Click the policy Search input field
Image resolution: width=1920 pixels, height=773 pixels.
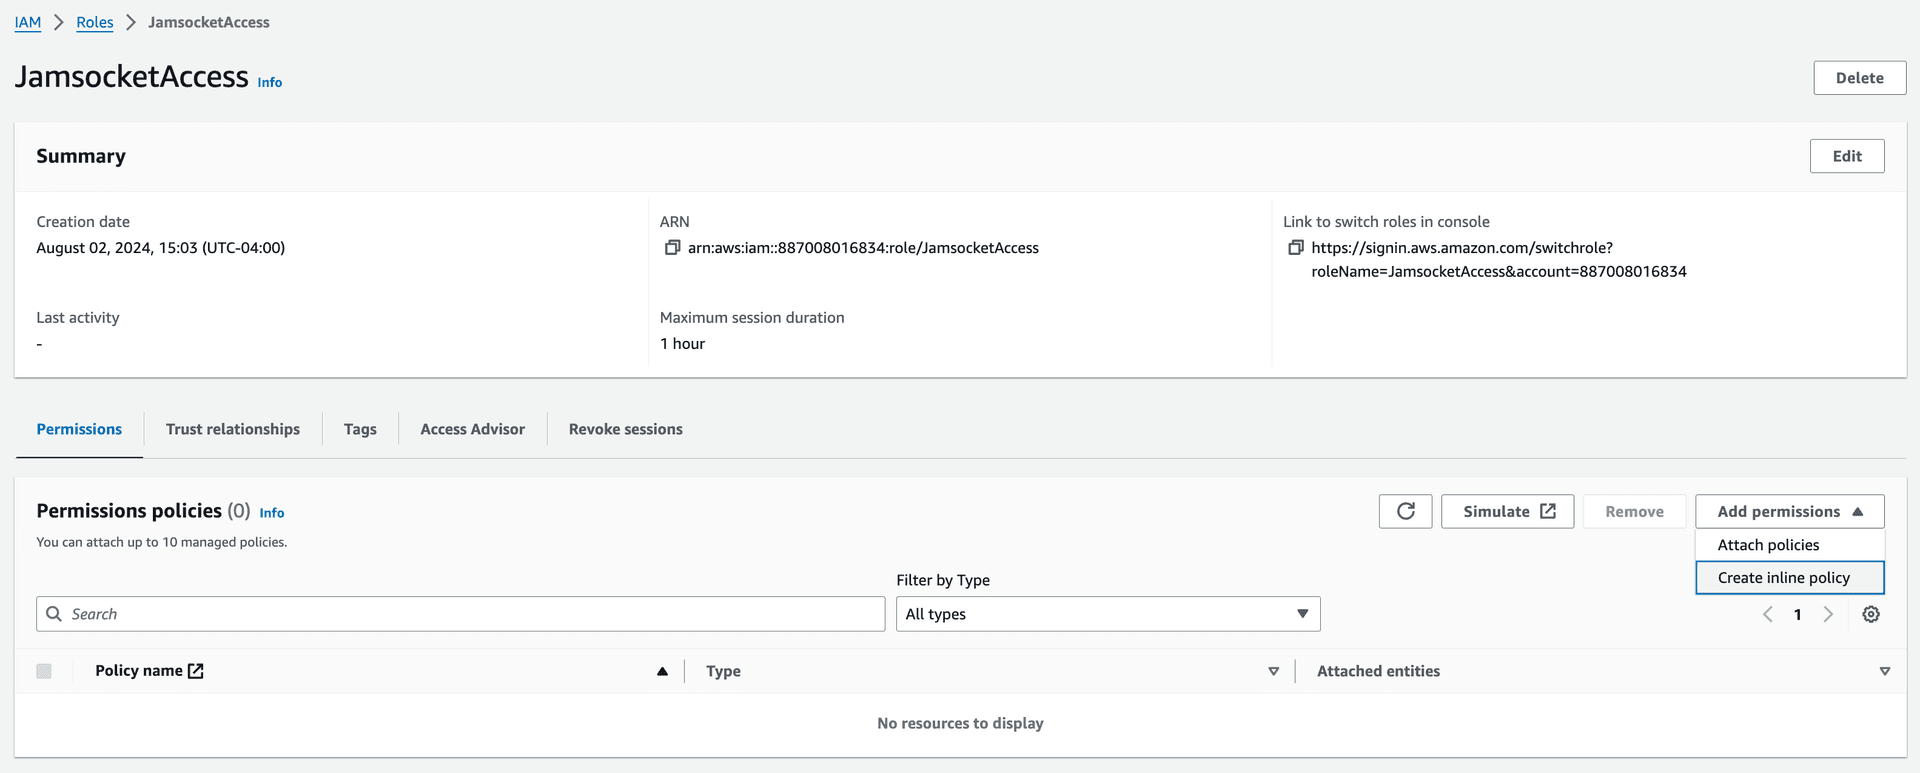(461, 614)
